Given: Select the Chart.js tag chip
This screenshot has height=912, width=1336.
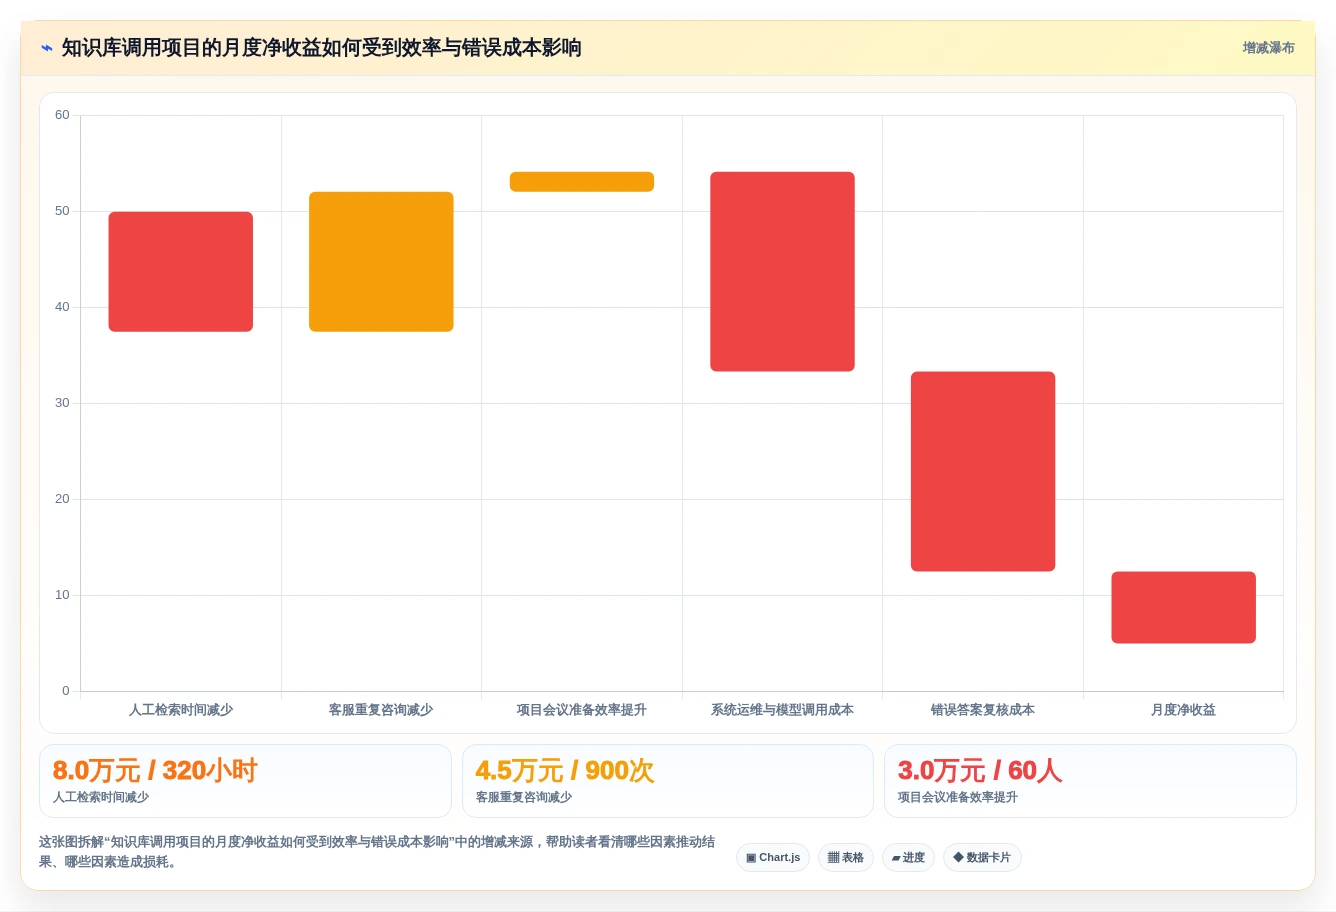Looking at the screenshot, I should click(x=773, y=858).
